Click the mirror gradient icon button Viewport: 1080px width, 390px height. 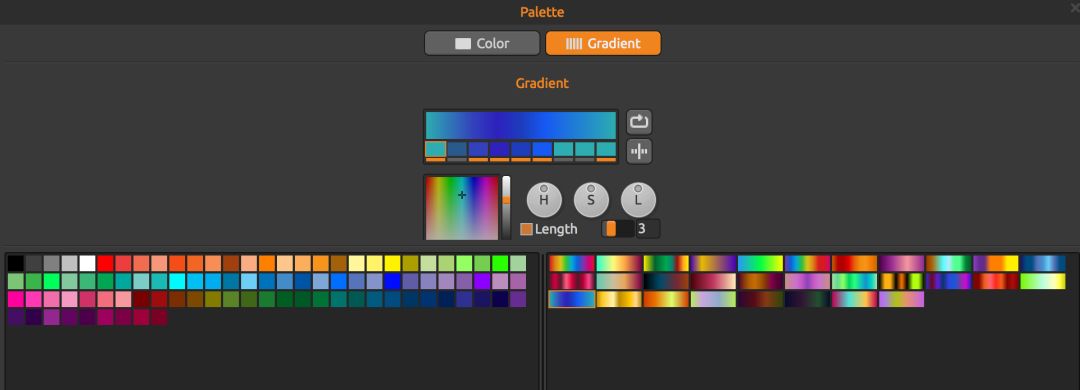[639, 152]
